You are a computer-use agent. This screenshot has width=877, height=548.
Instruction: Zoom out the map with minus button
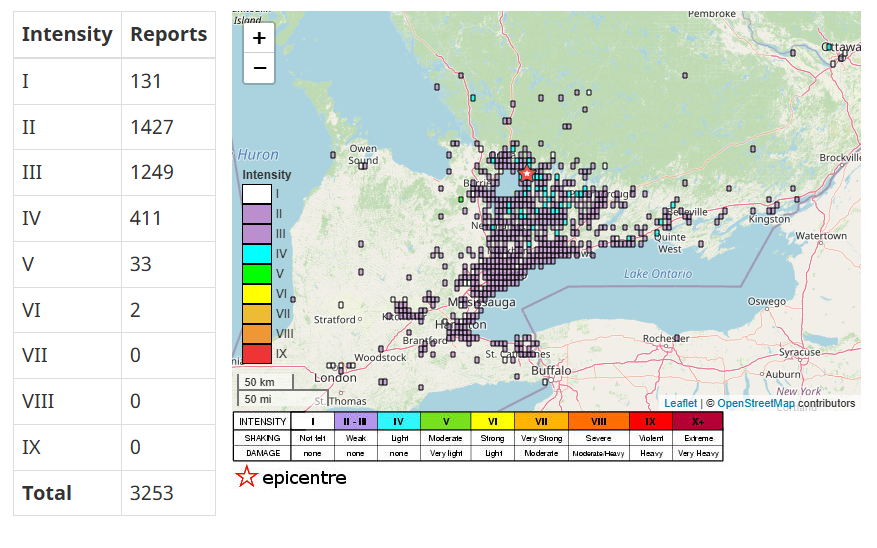click(259, 68)
